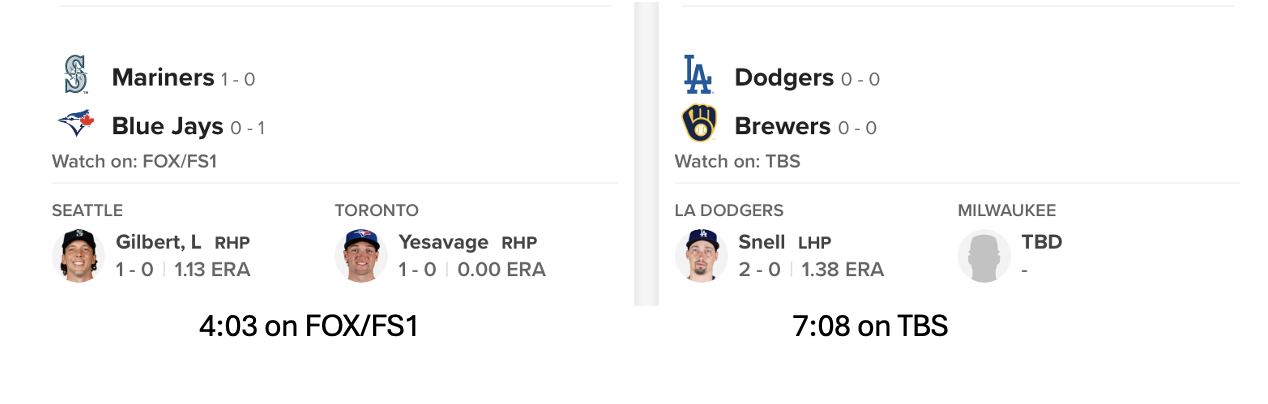Open Snell's player headshot

701,255
